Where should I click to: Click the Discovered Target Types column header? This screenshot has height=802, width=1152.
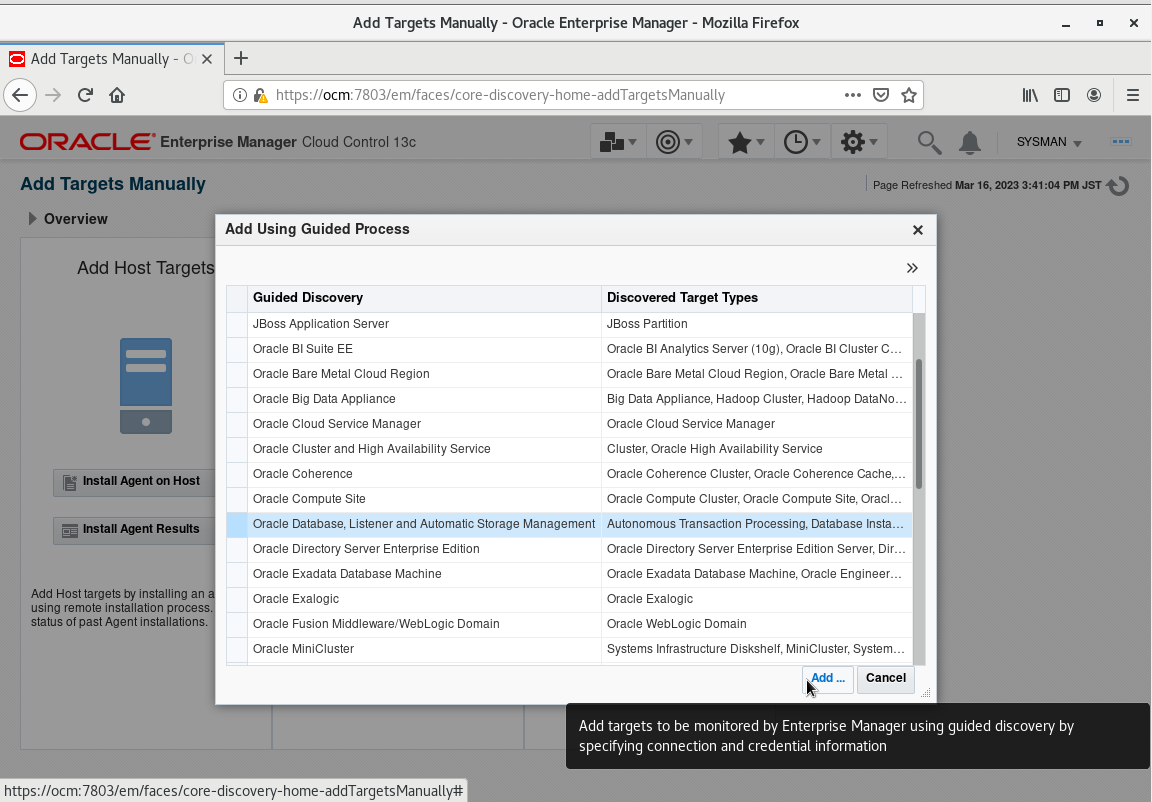756,297
